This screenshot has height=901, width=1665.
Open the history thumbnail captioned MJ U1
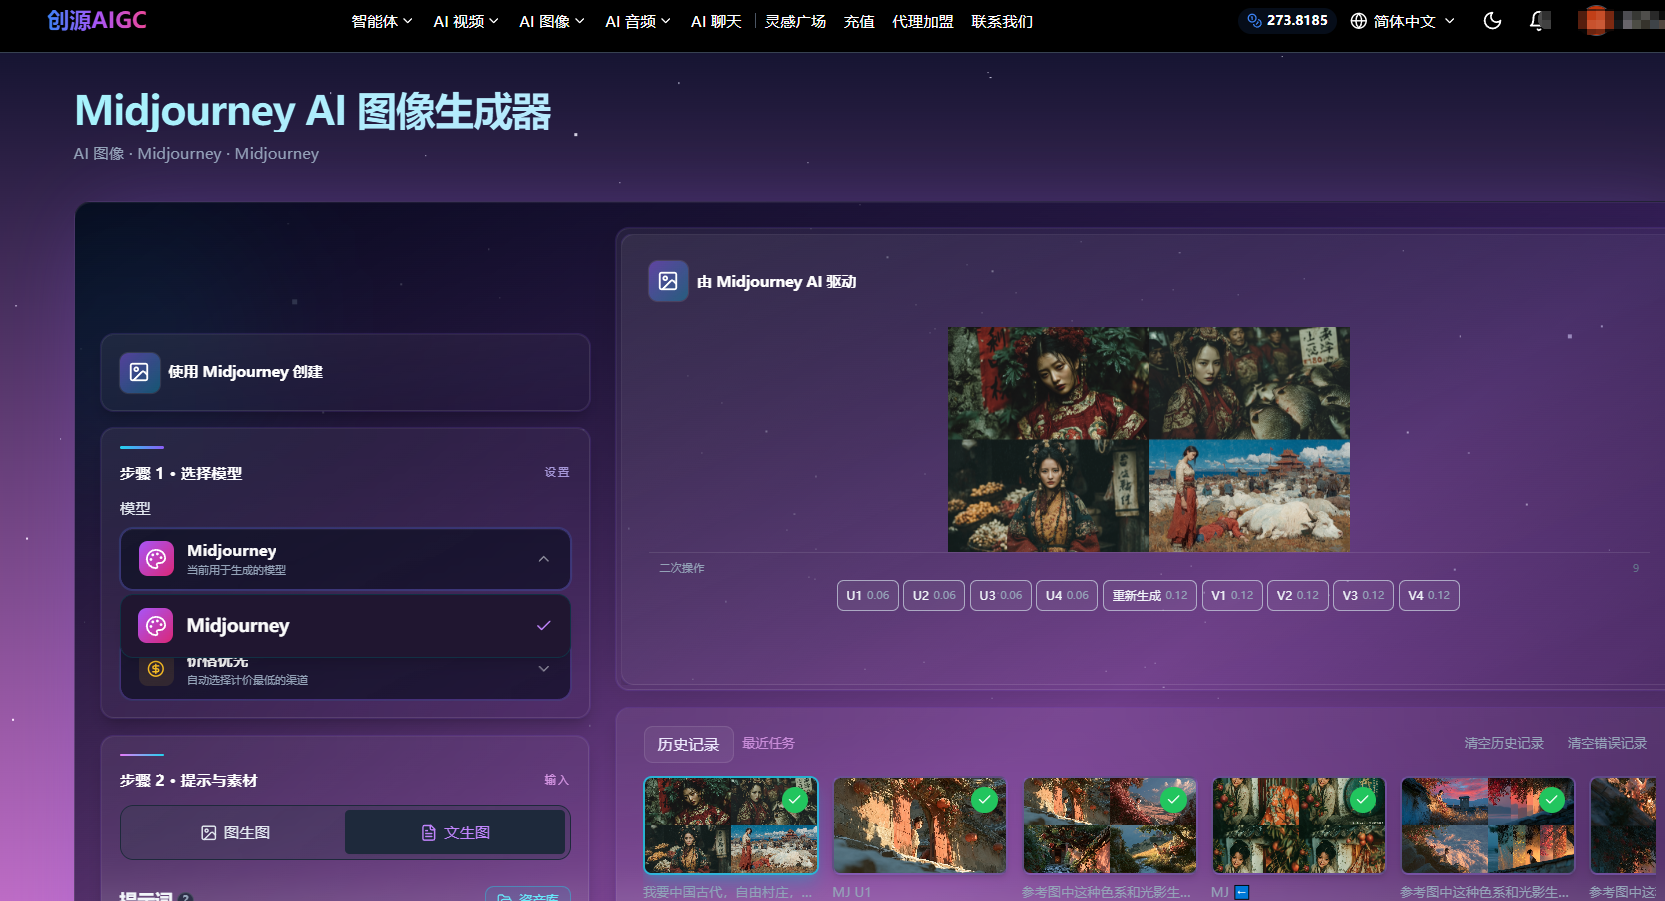(920, 825)
